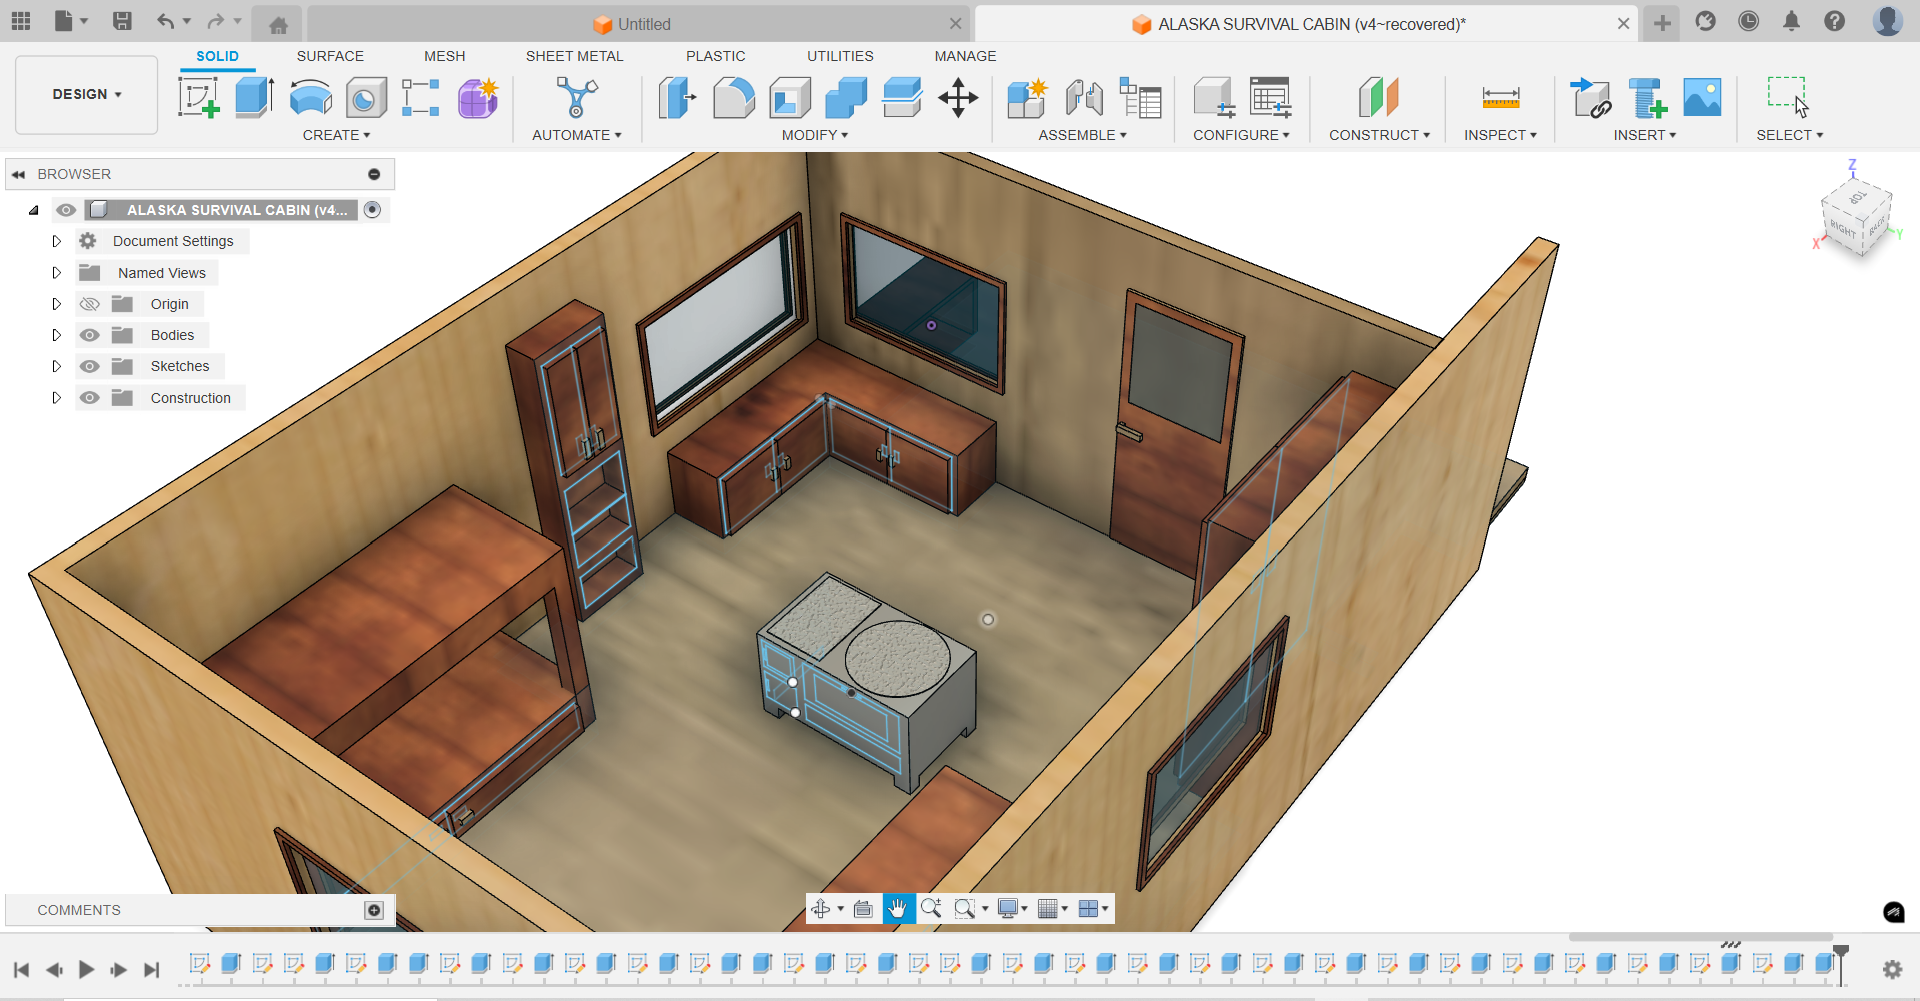The height and width of the screenshot is (1001, 1920).
Task: Select the Joint tool
Action: pyautogui.click(x=1084, y=98)
